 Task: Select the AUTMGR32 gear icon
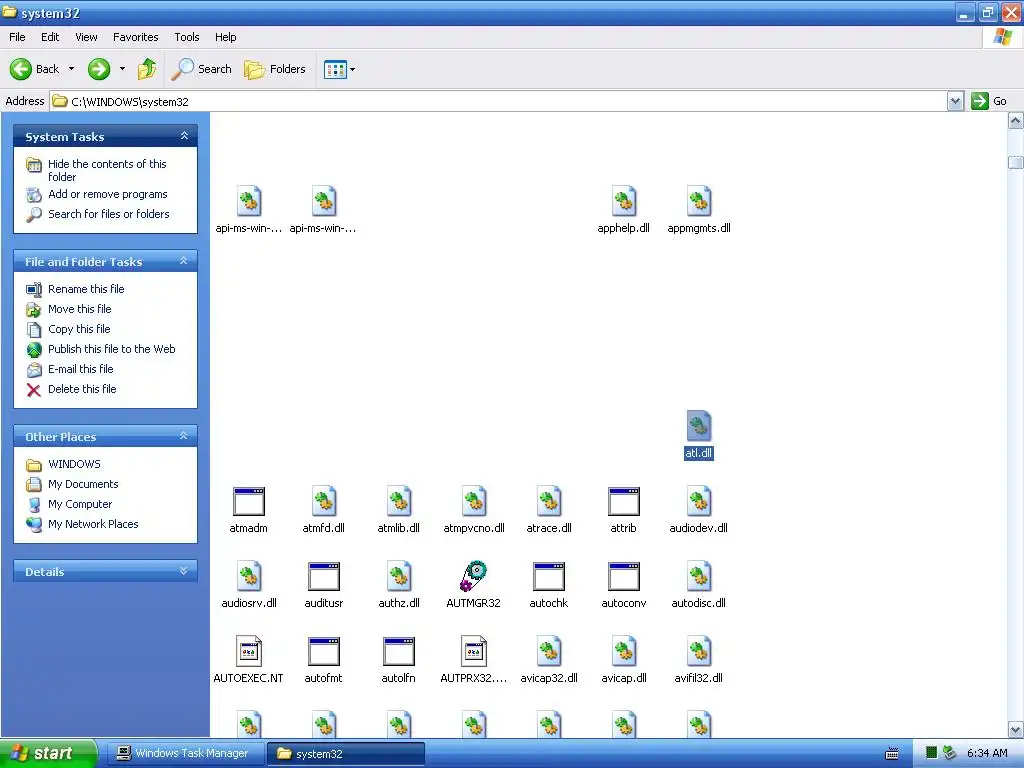pyautogui.click(x=473, y=576)
